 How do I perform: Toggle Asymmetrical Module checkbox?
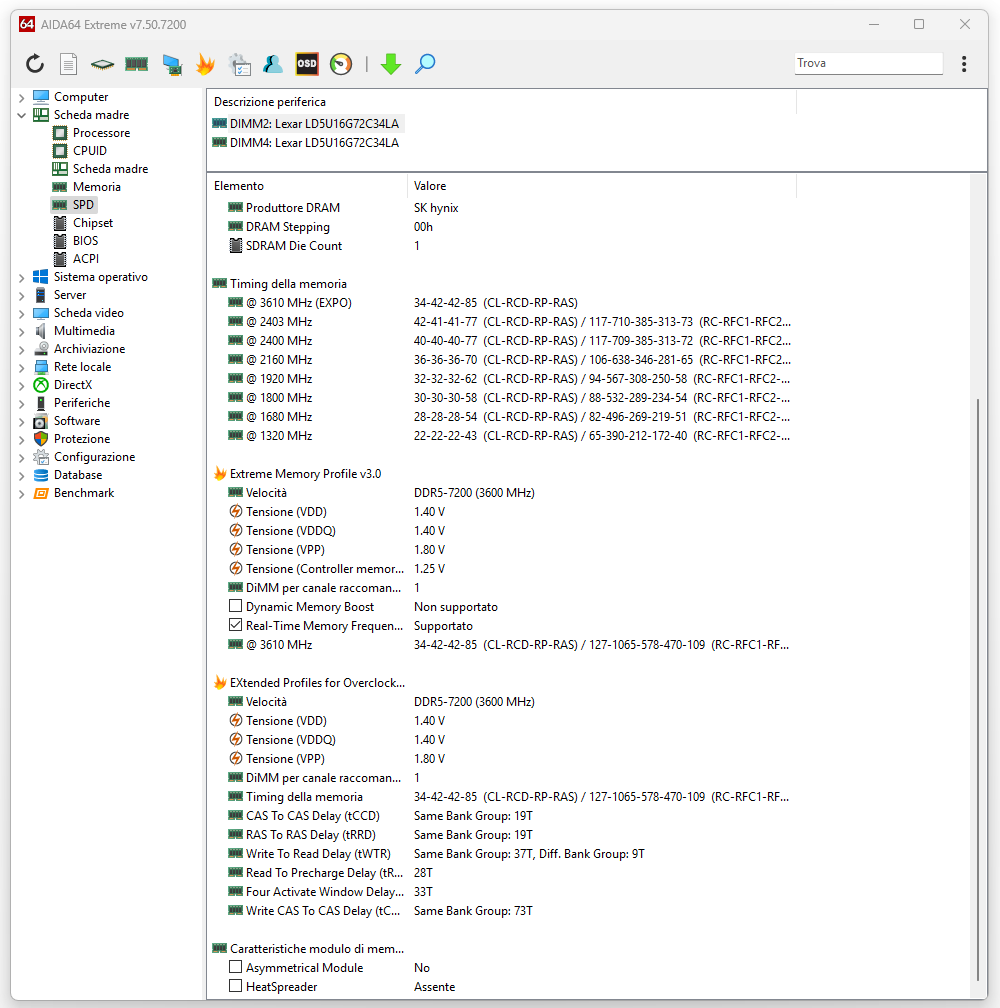(x=236, y=967)
